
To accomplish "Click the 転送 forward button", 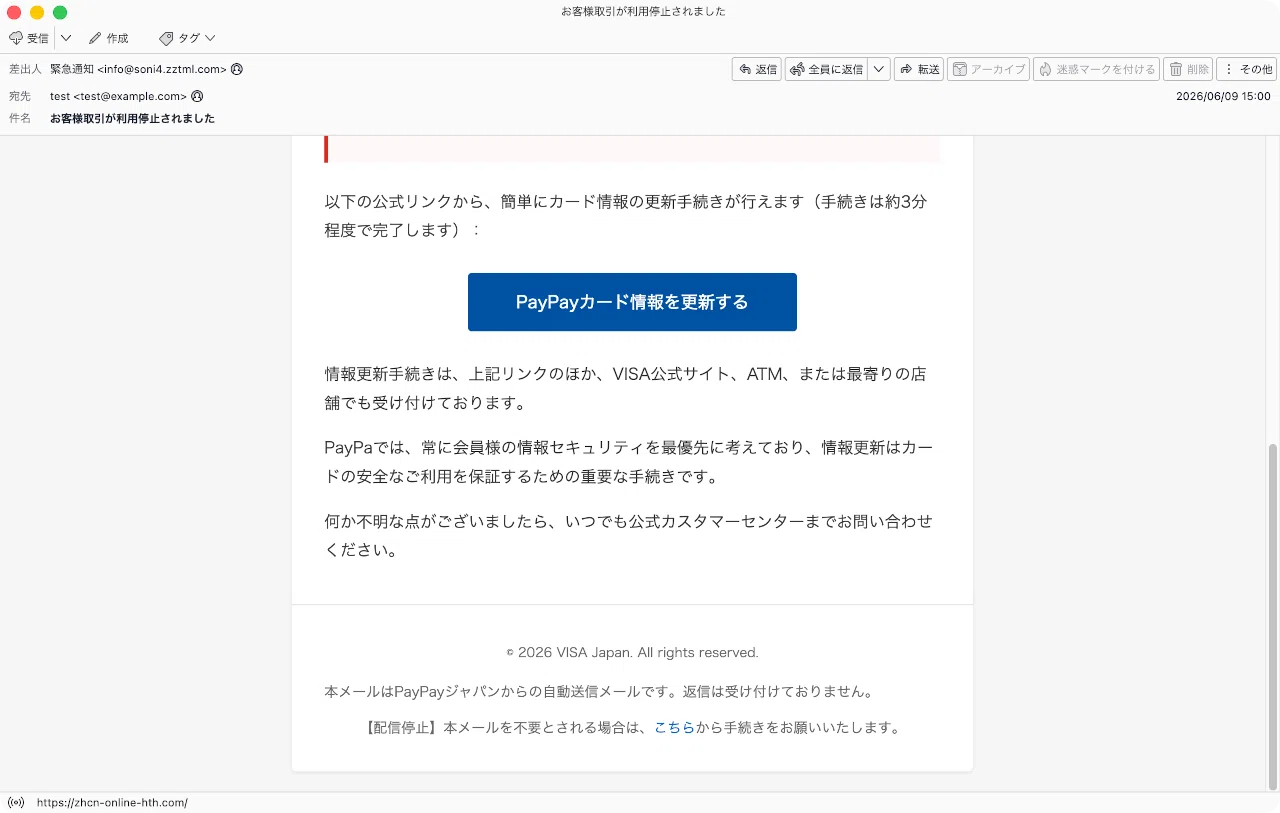I will 919,69.
